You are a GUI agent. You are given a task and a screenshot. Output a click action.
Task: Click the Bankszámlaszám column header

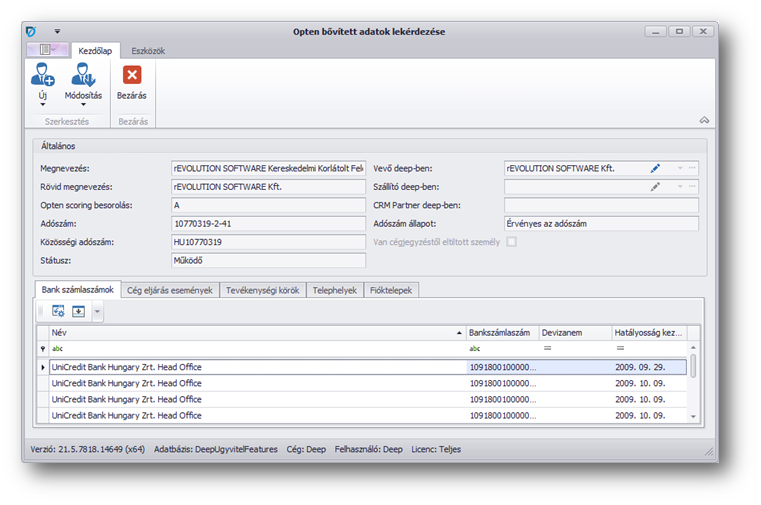pos(500,332)
